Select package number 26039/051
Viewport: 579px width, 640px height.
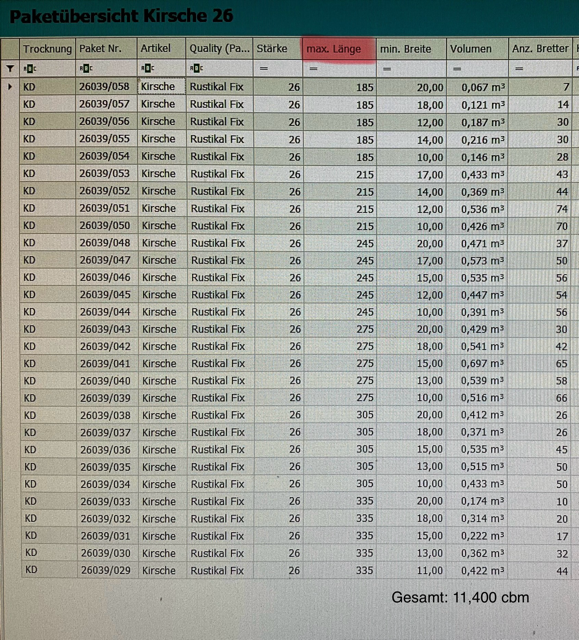104,208
